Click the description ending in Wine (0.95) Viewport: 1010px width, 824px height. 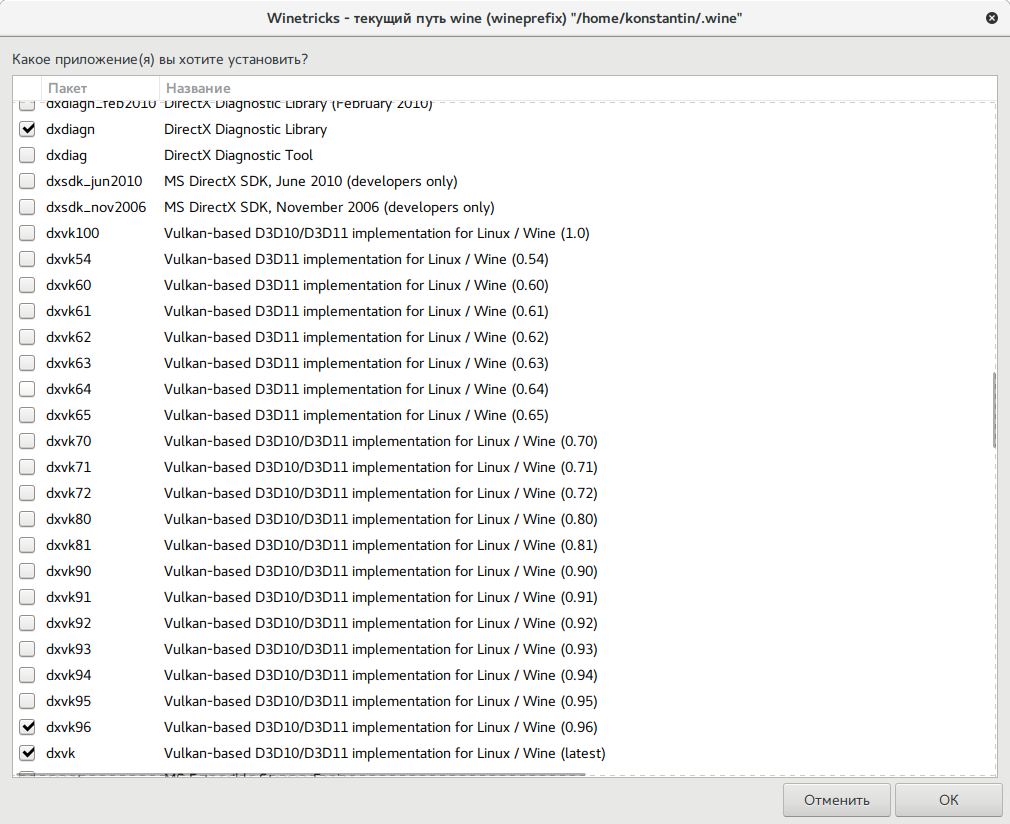(x=381, y=701)
